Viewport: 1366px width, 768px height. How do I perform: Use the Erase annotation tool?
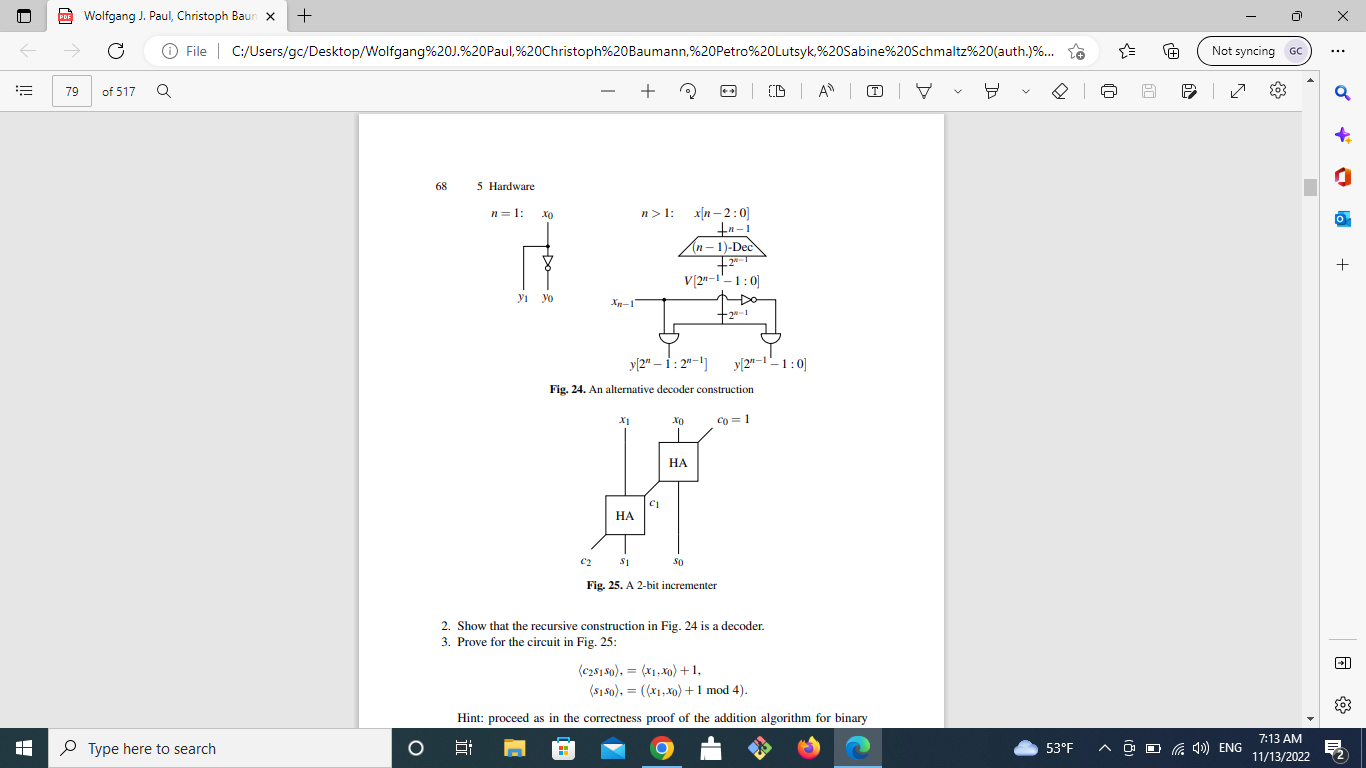click(1060, 90)
